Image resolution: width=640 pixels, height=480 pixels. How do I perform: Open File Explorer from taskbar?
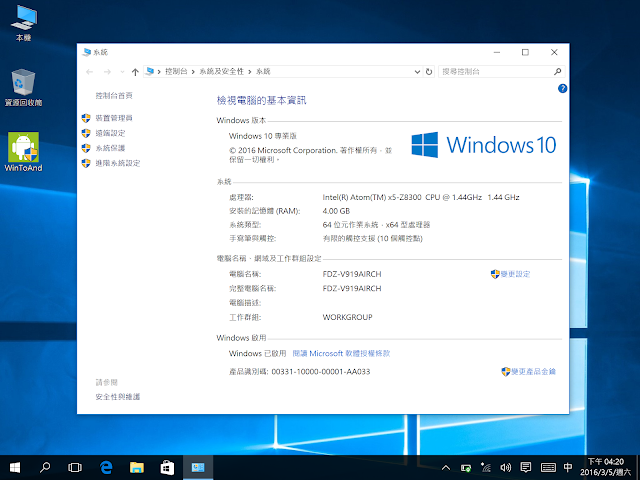click(x=137, y=467)
